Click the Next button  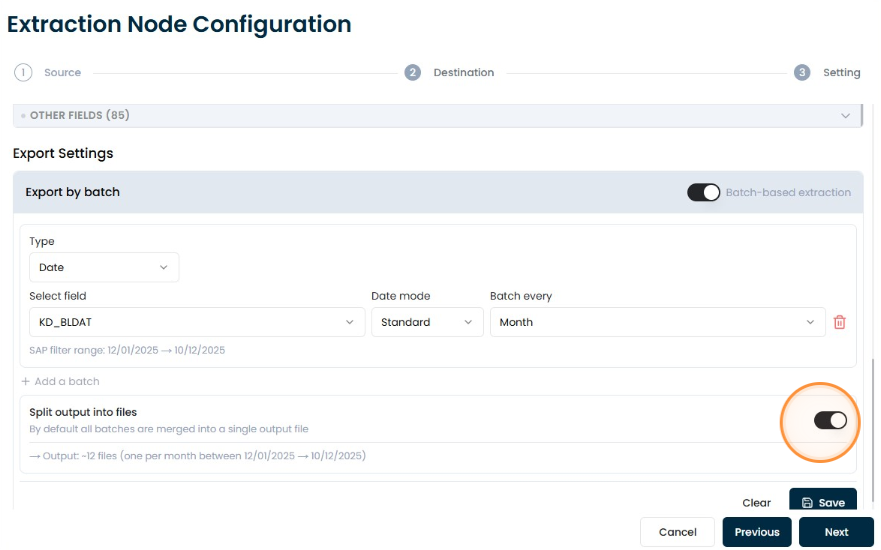click(x=836, y=532)
